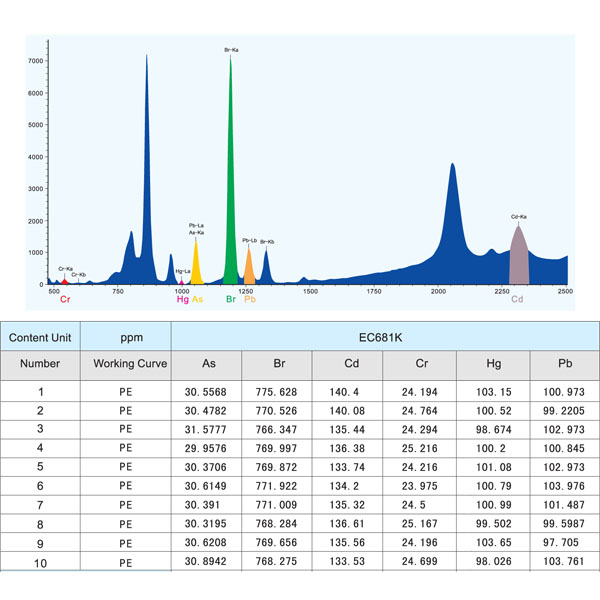Click the magenta Hg element label
The width and height of the screenshot is (600, 600).
click(182, 299)
